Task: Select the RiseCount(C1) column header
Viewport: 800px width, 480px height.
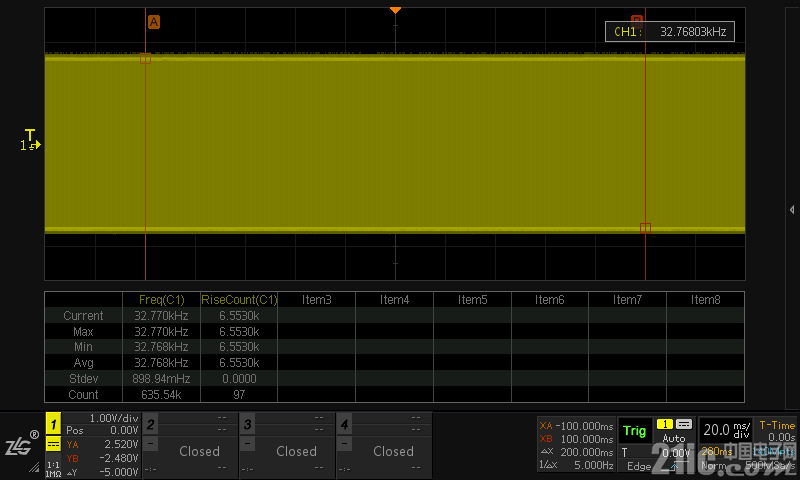Action: (239, 299)
